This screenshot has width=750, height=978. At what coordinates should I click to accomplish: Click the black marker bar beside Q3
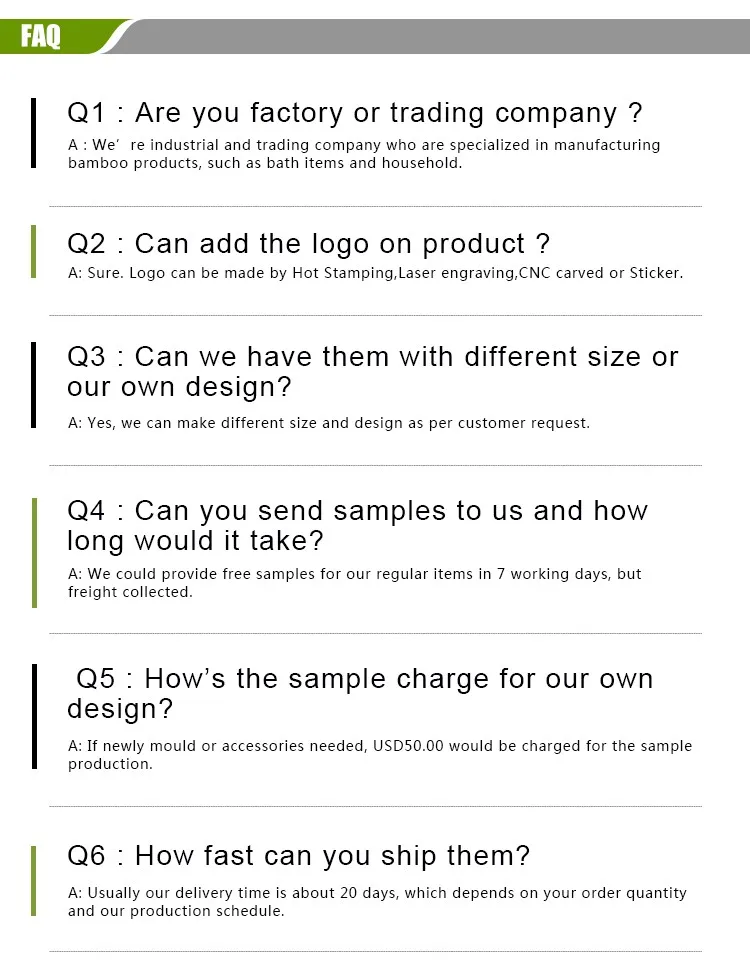coord(34,385)
